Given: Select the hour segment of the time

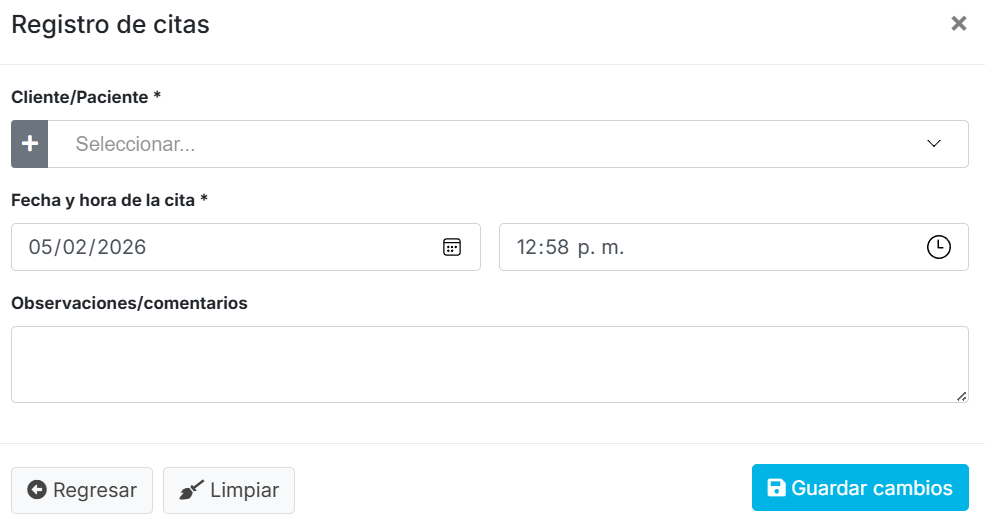Looking at the screenshot, I should coord(527,247).
